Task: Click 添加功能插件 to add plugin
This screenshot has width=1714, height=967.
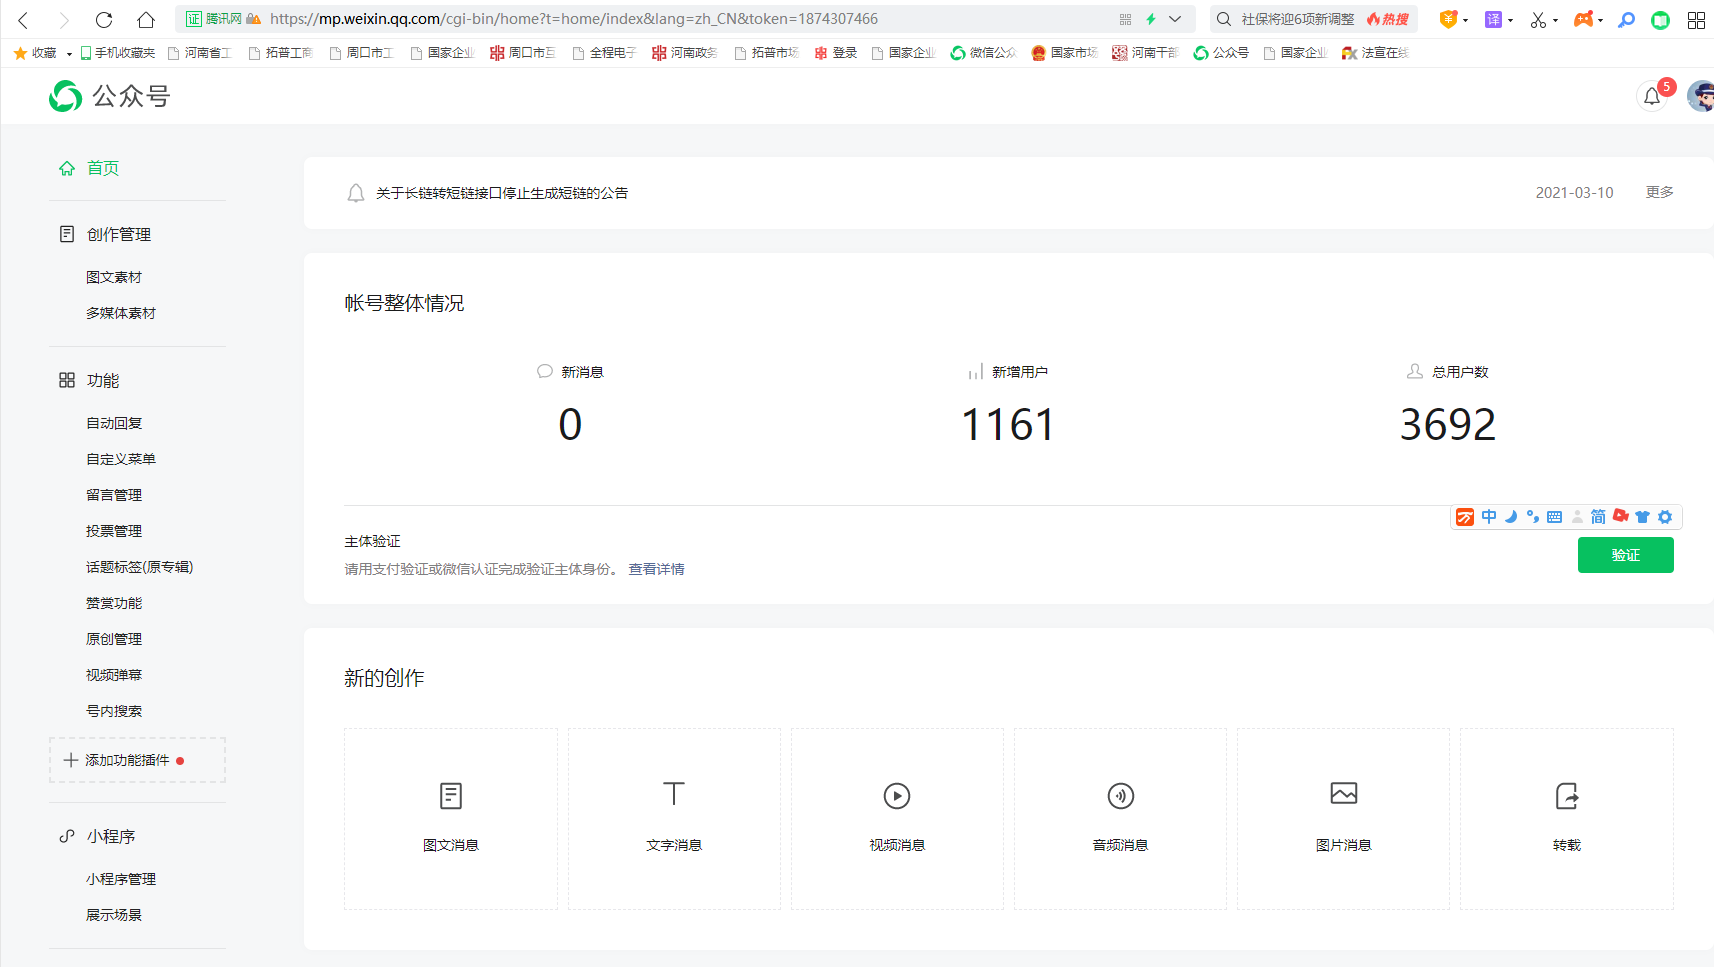Action: point(127,760)
